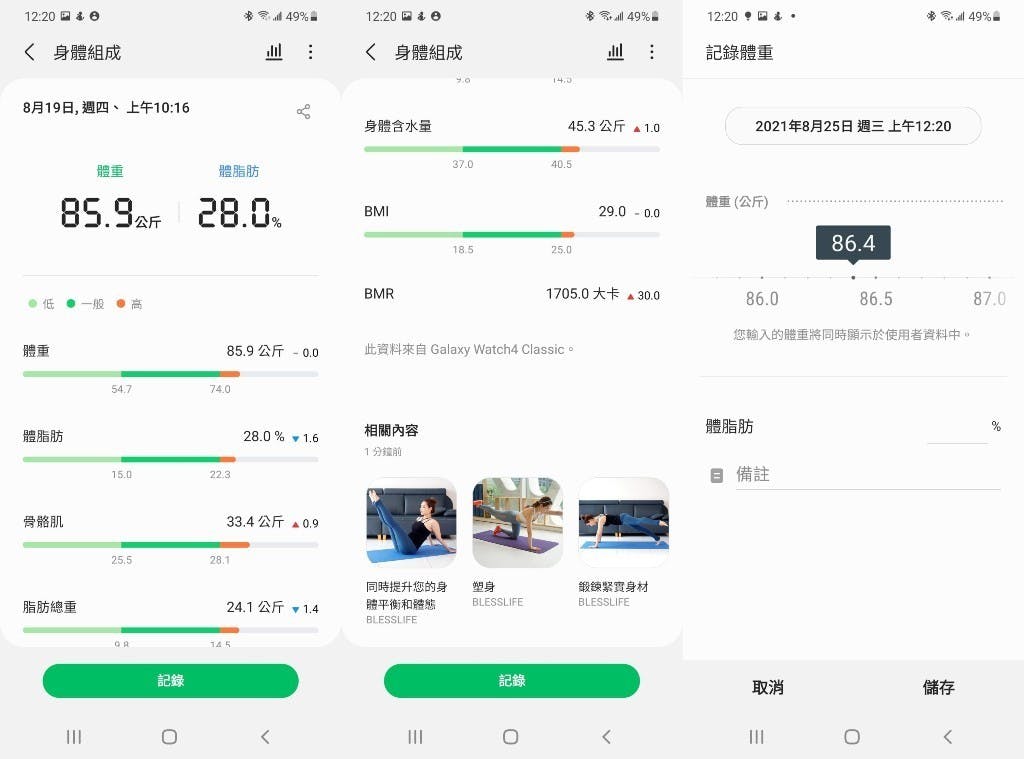Tap system back button in middle screen

[x=607, y=737]
